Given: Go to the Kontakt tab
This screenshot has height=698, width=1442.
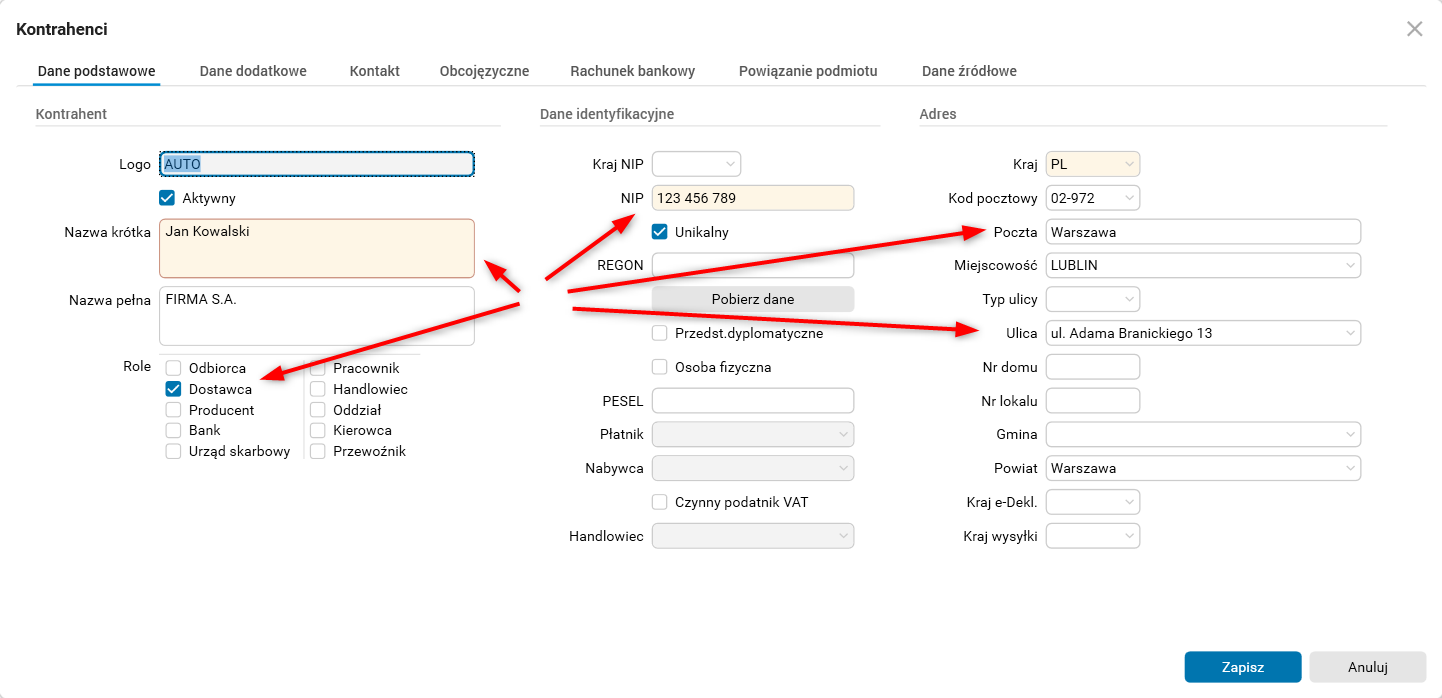Looking at the screenshot, I should 375,71.
